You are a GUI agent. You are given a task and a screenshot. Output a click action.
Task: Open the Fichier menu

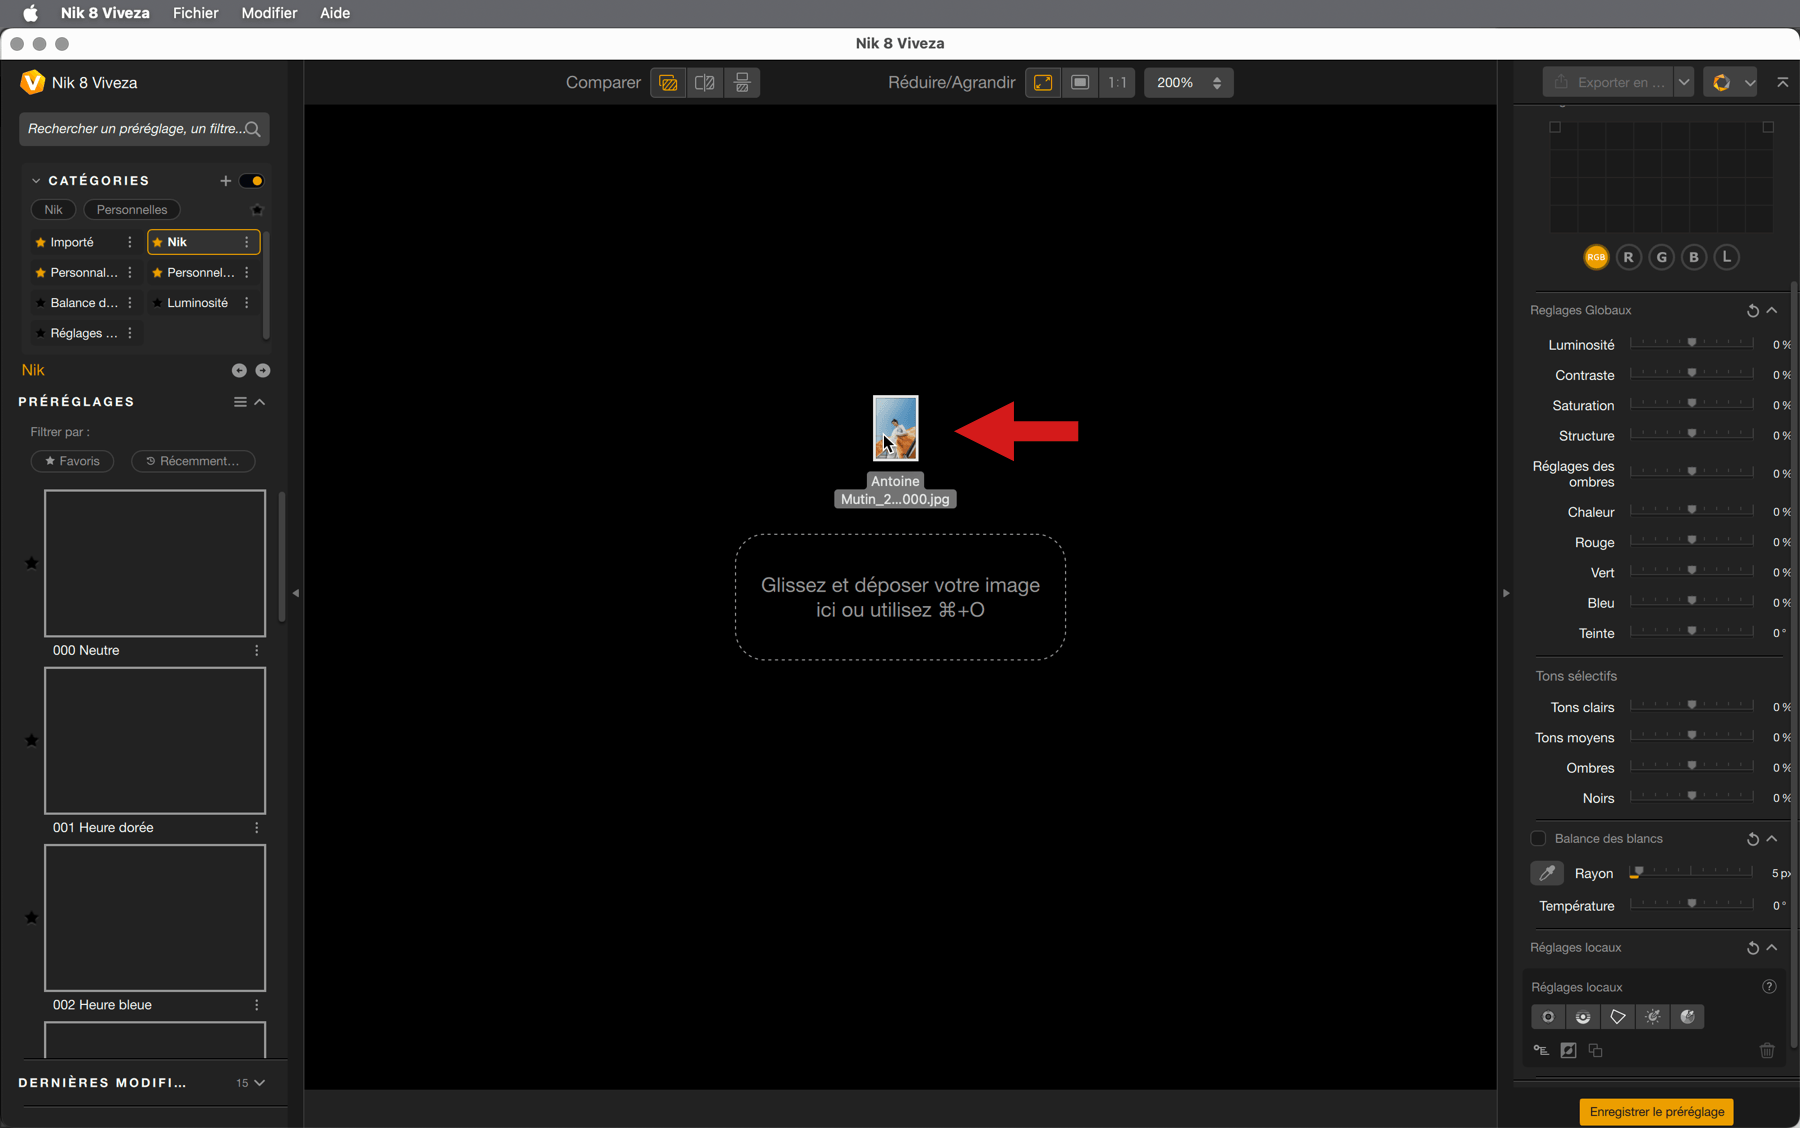[195, 13]
